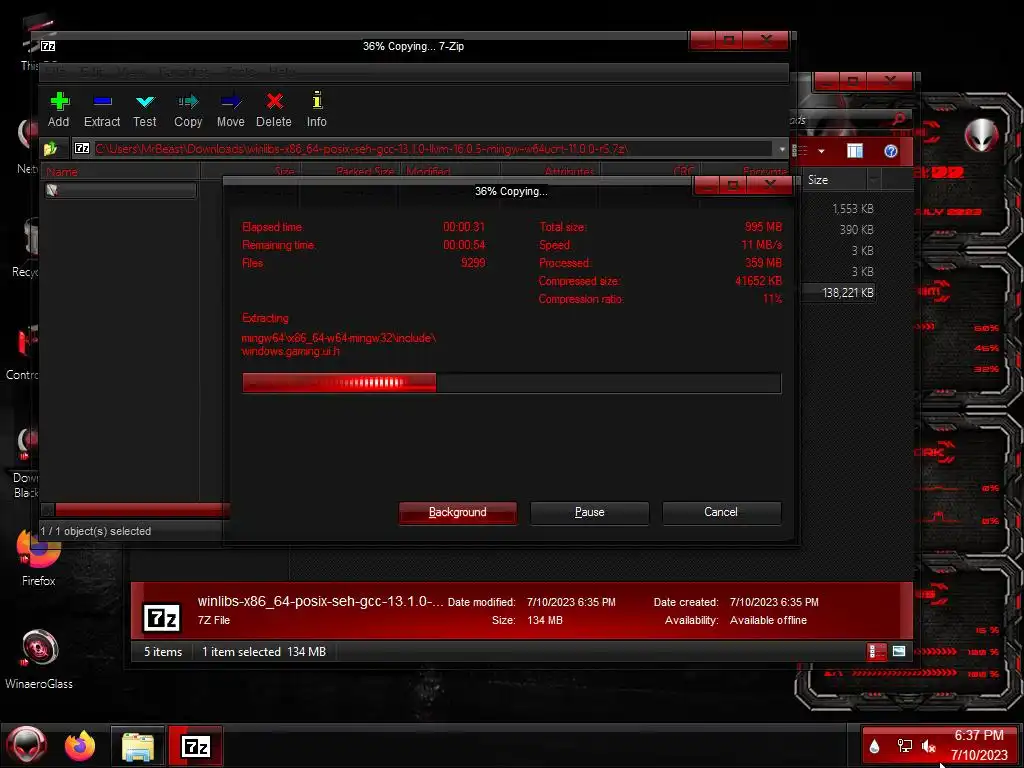
Task: Click the 7z icon in the title bar
Action: (48, 46)
